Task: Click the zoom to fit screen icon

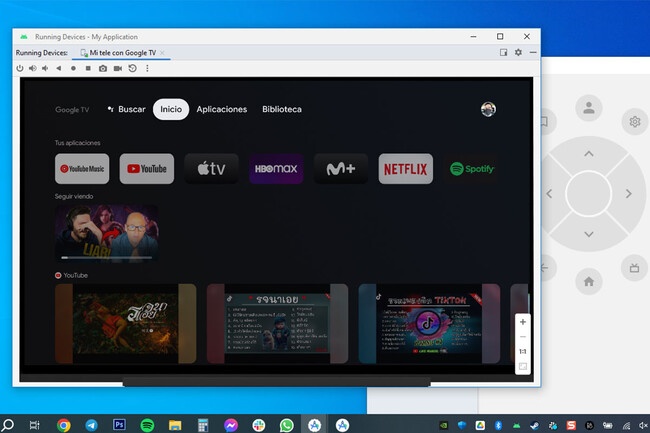Action: point(523,367)
